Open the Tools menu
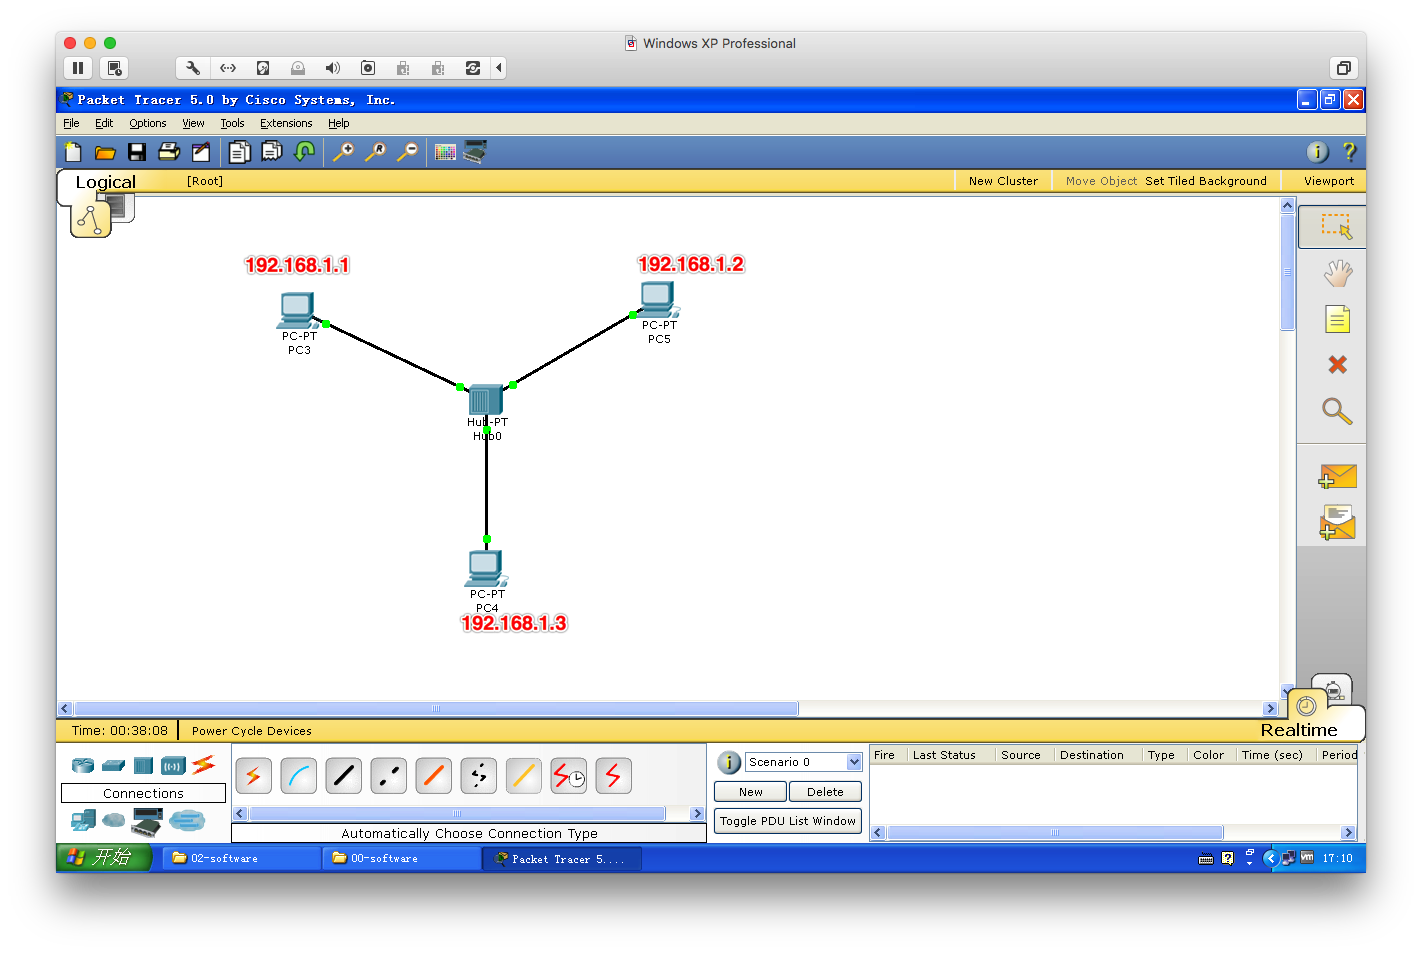The image size is (1422, 953). (x=232, y=124)
